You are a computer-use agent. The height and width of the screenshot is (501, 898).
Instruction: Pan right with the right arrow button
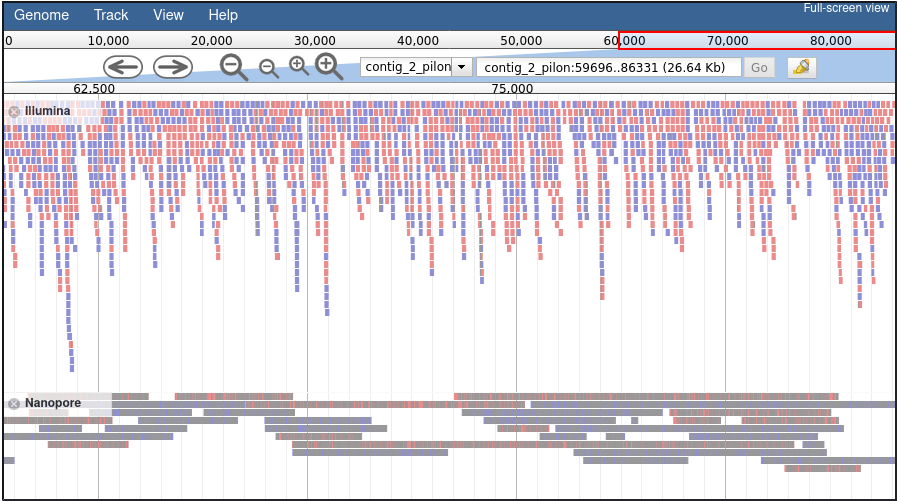(x=172, y=67)
